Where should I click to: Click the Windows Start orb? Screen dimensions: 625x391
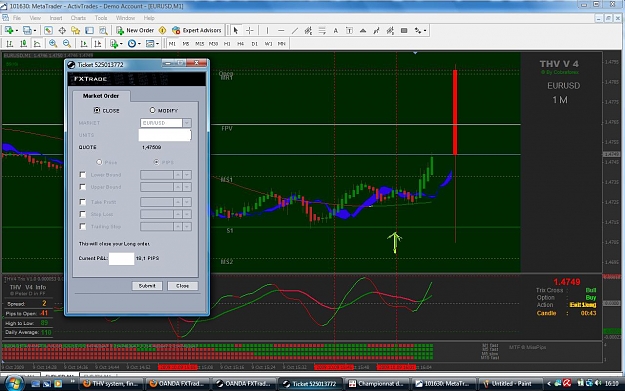14,383
